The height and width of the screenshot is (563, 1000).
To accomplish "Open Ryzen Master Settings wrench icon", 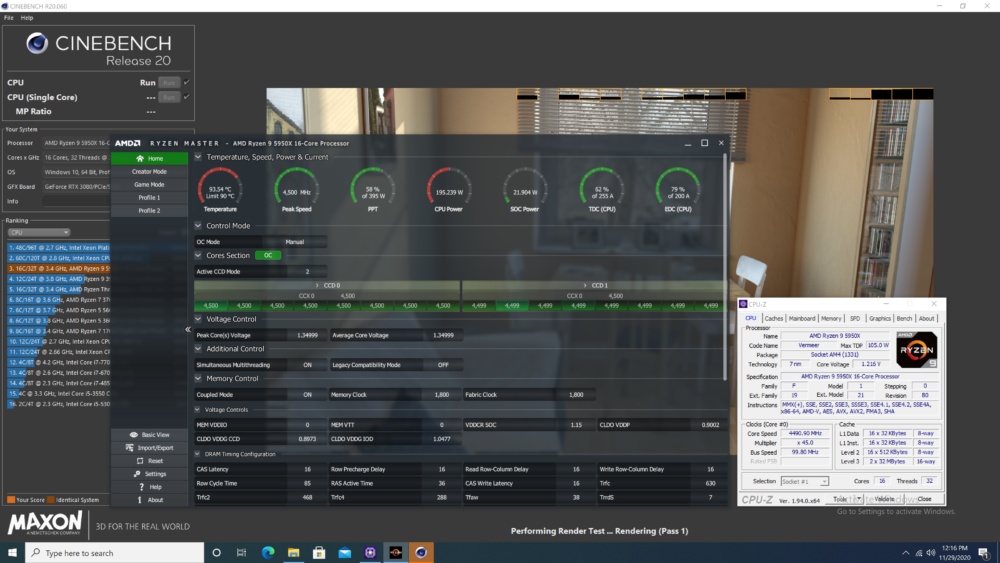I will [x=136, y=474].
